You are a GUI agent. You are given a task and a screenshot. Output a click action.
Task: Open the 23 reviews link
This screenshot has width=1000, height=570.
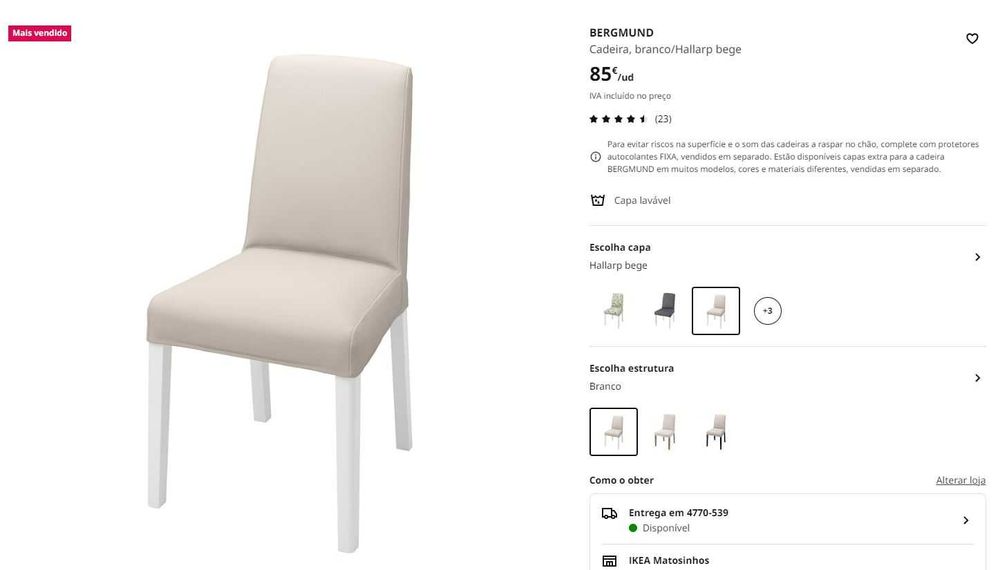pyautogui.click(x=663, y=119)
